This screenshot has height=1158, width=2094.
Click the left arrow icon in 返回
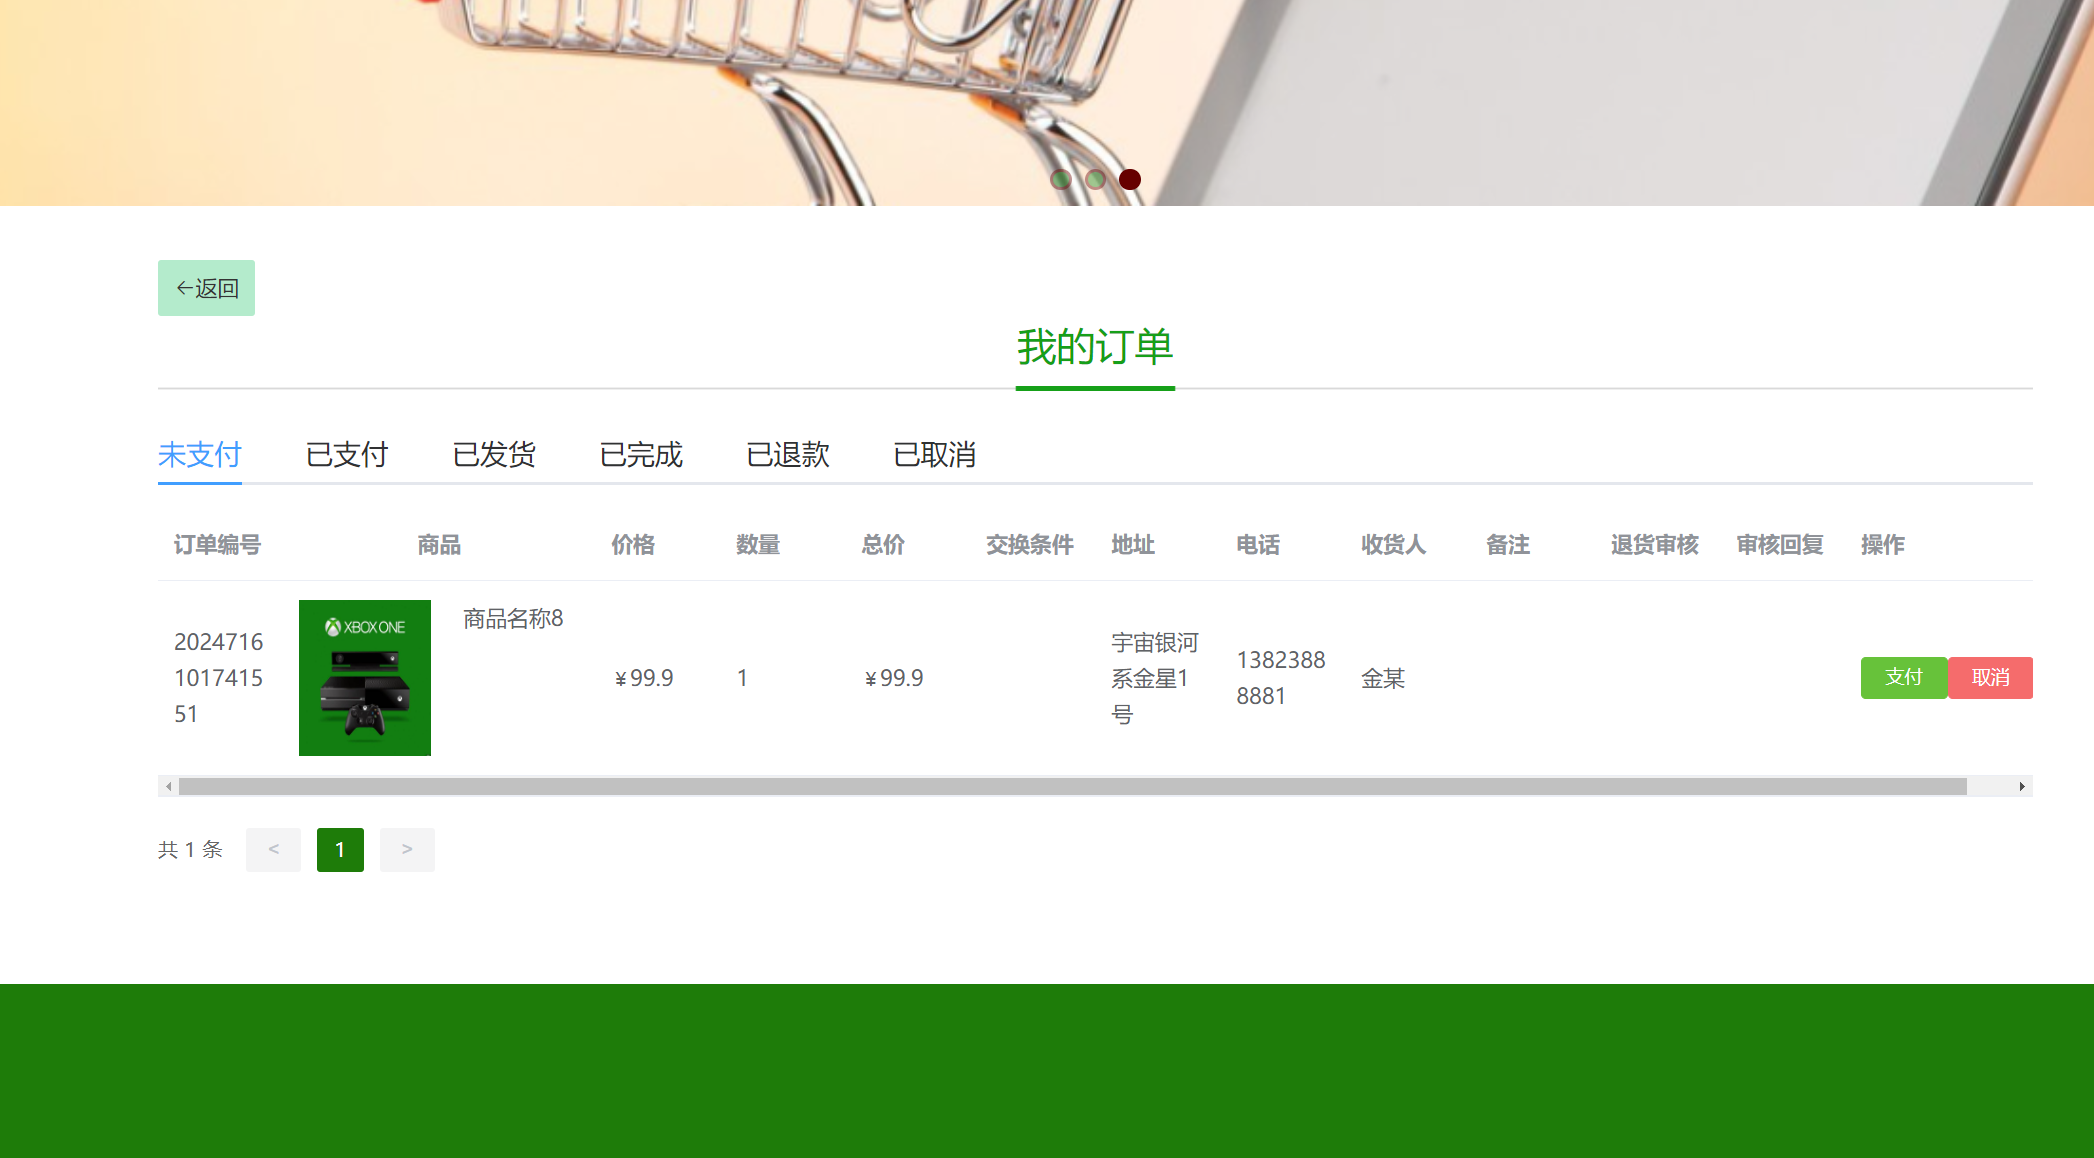click(183, 287)
